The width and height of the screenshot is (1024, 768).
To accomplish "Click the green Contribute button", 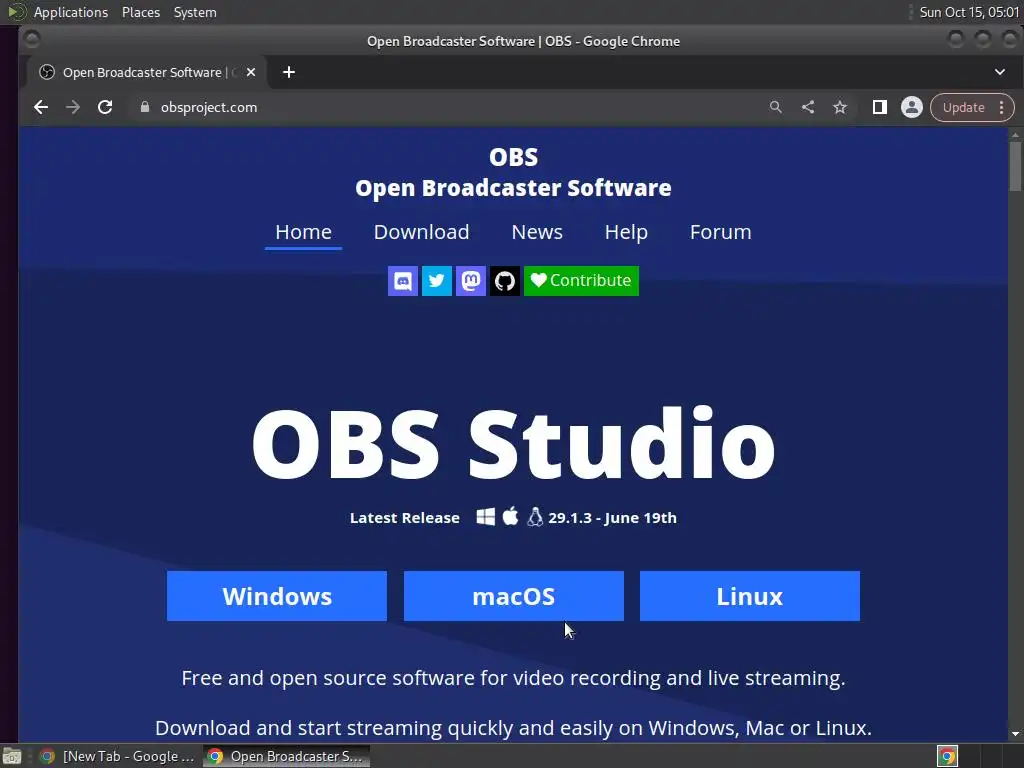I will click(581, 281).
